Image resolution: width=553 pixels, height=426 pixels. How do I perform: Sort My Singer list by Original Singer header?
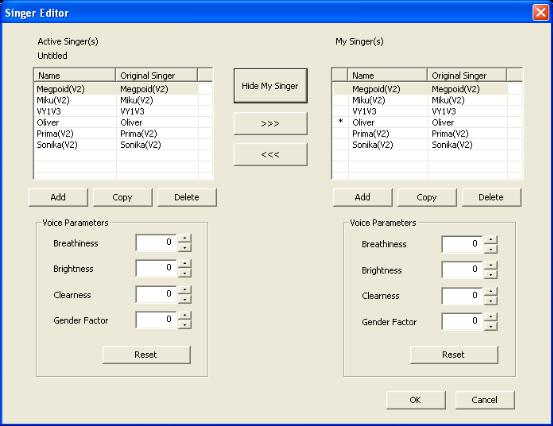[x=467, y=75]
